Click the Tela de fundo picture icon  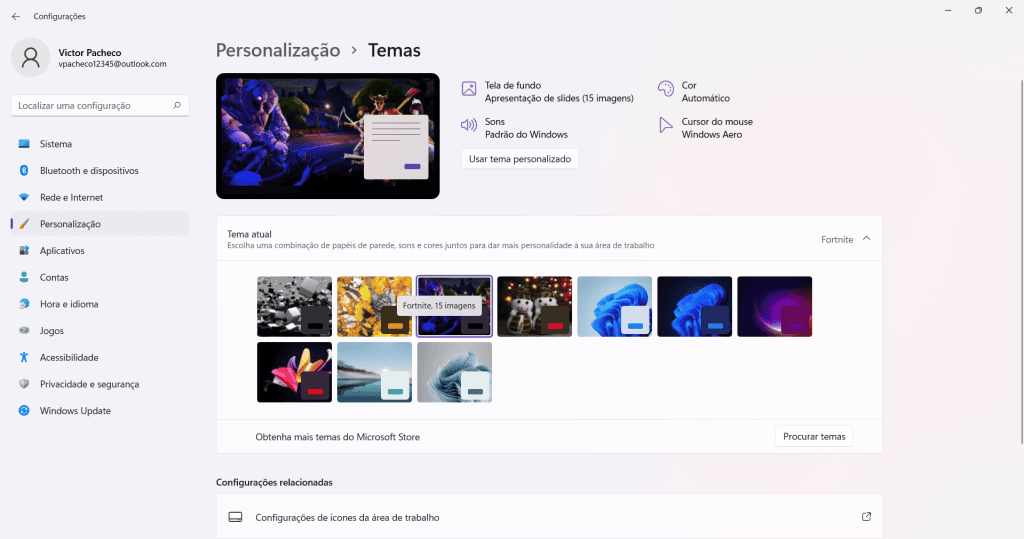pos(469,89)
